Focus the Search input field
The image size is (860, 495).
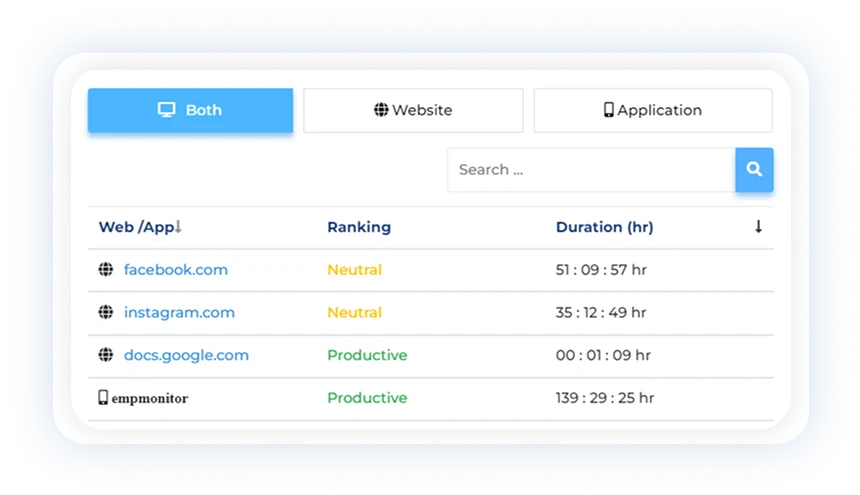coord(590,170)
